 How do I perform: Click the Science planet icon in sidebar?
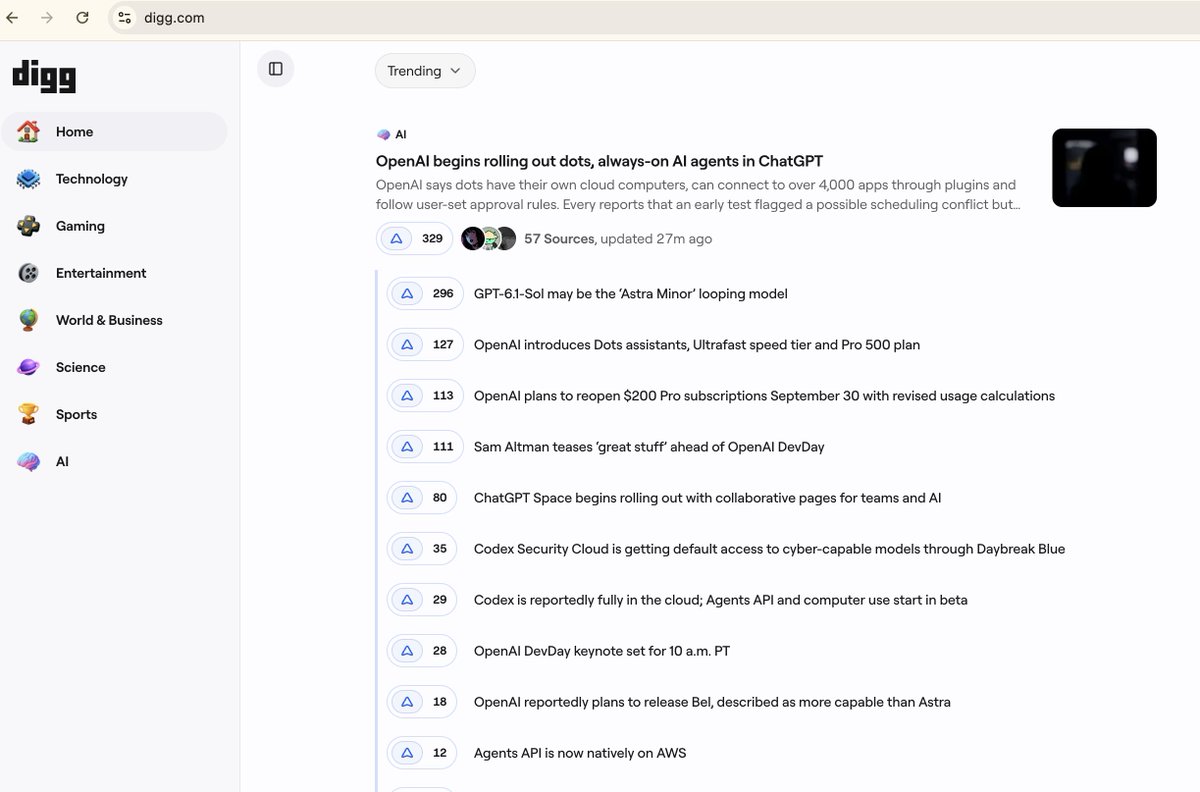tap(28, 367)
